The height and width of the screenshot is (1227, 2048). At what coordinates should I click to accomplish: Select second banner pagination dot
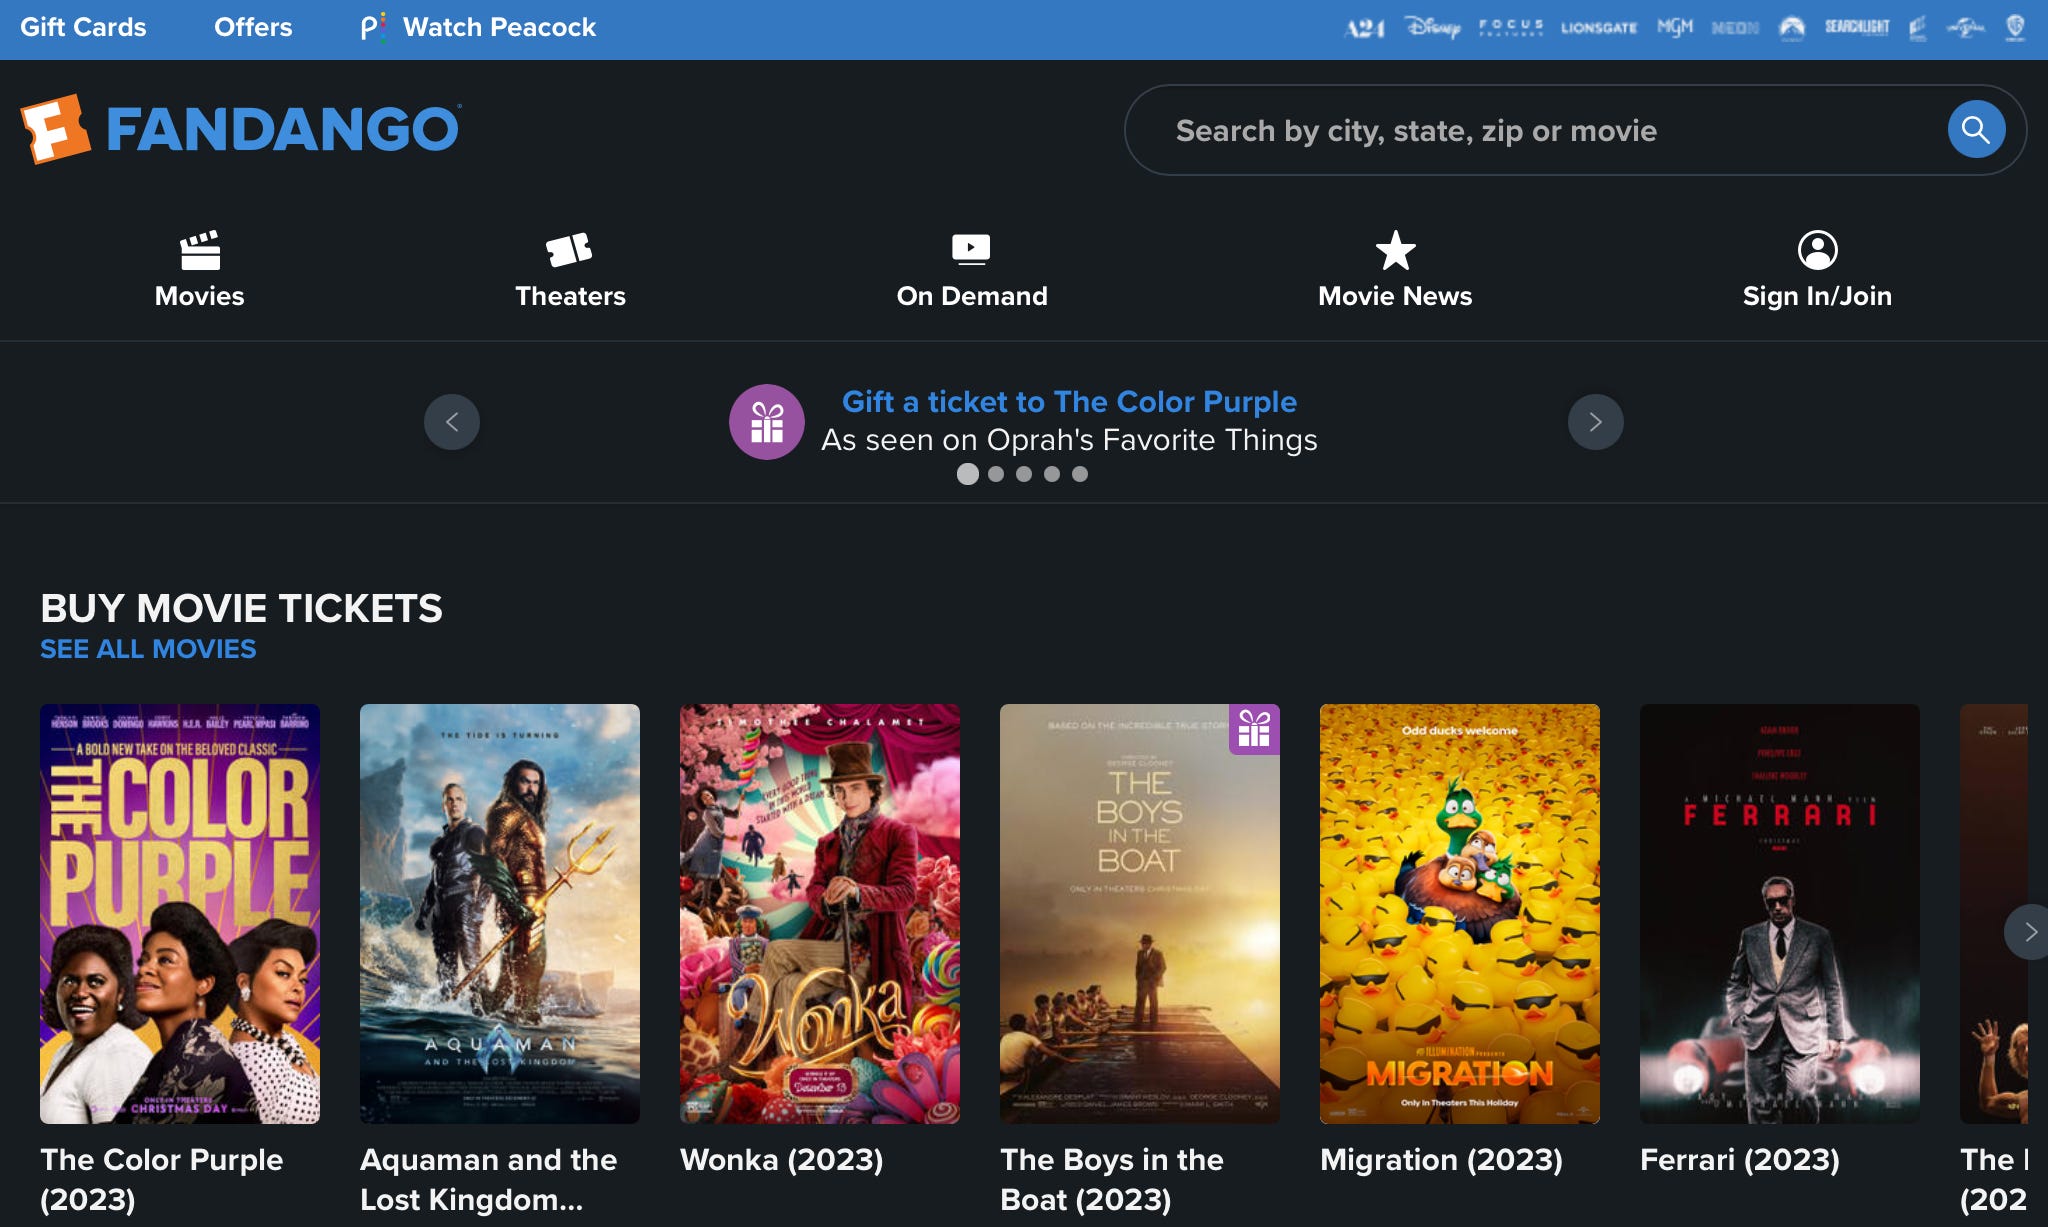tap(996, 474)
